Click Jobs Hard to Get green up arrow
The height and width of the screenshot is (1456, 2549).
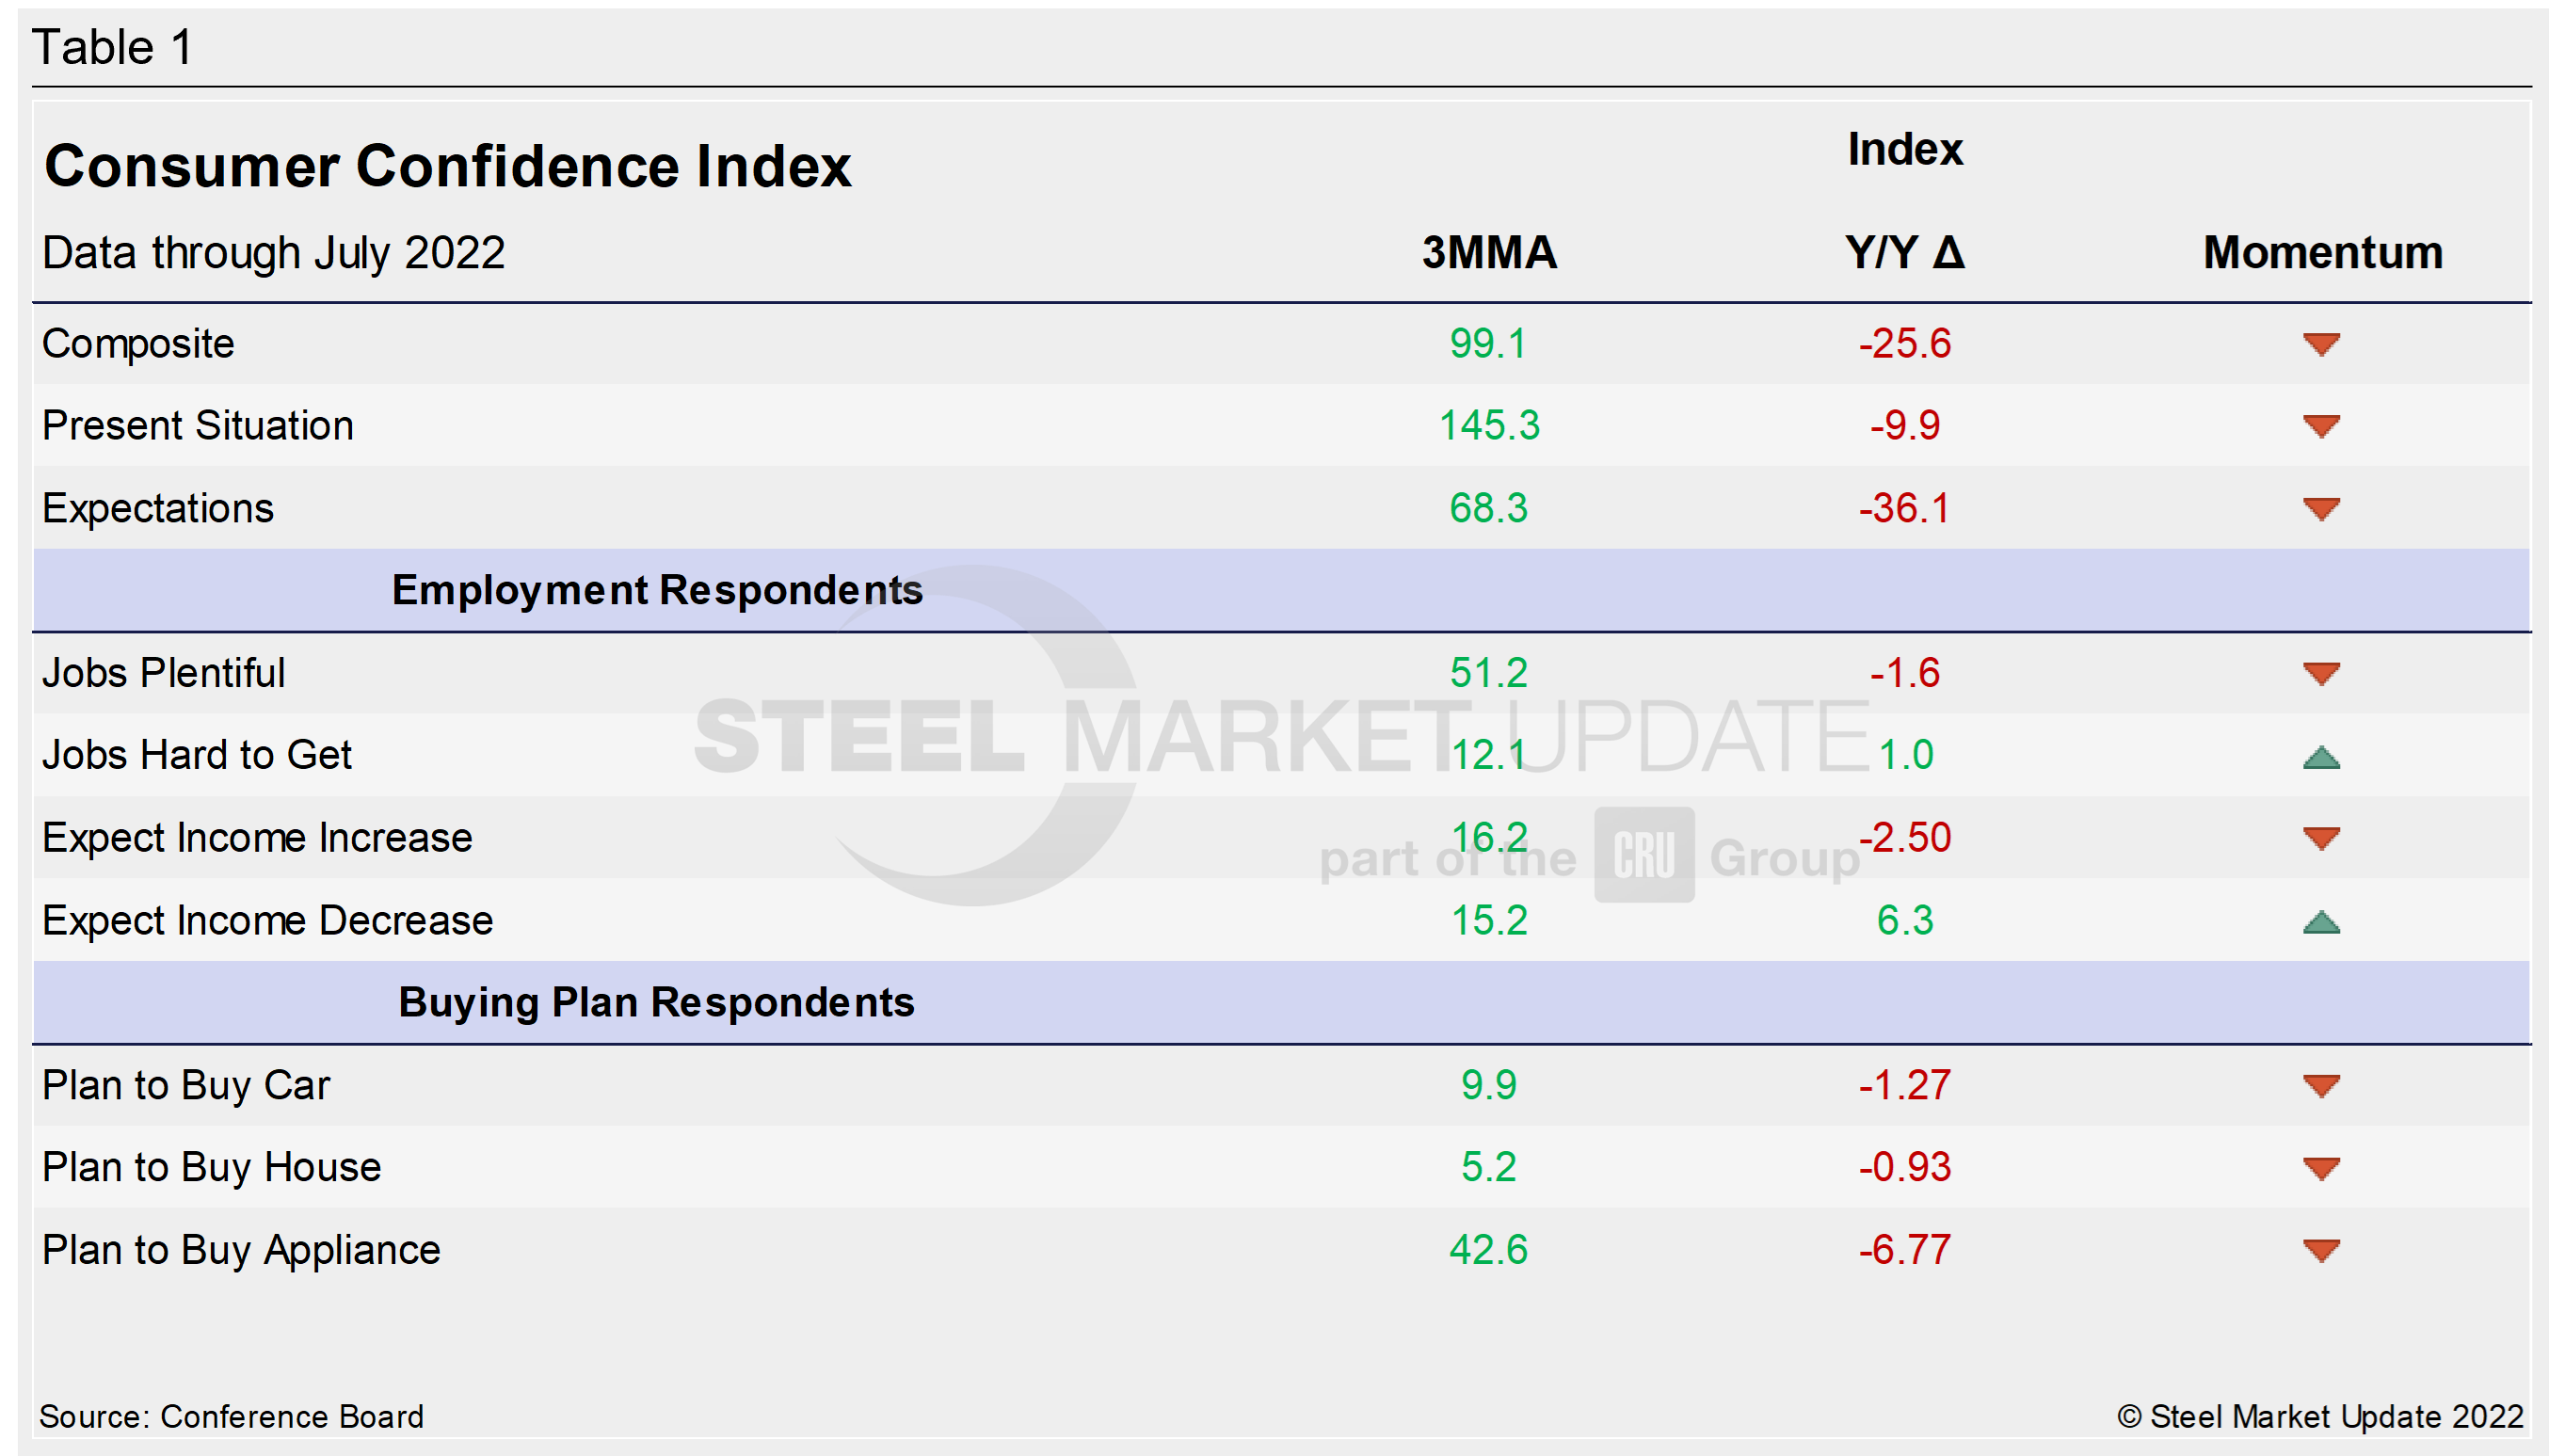2321,757
